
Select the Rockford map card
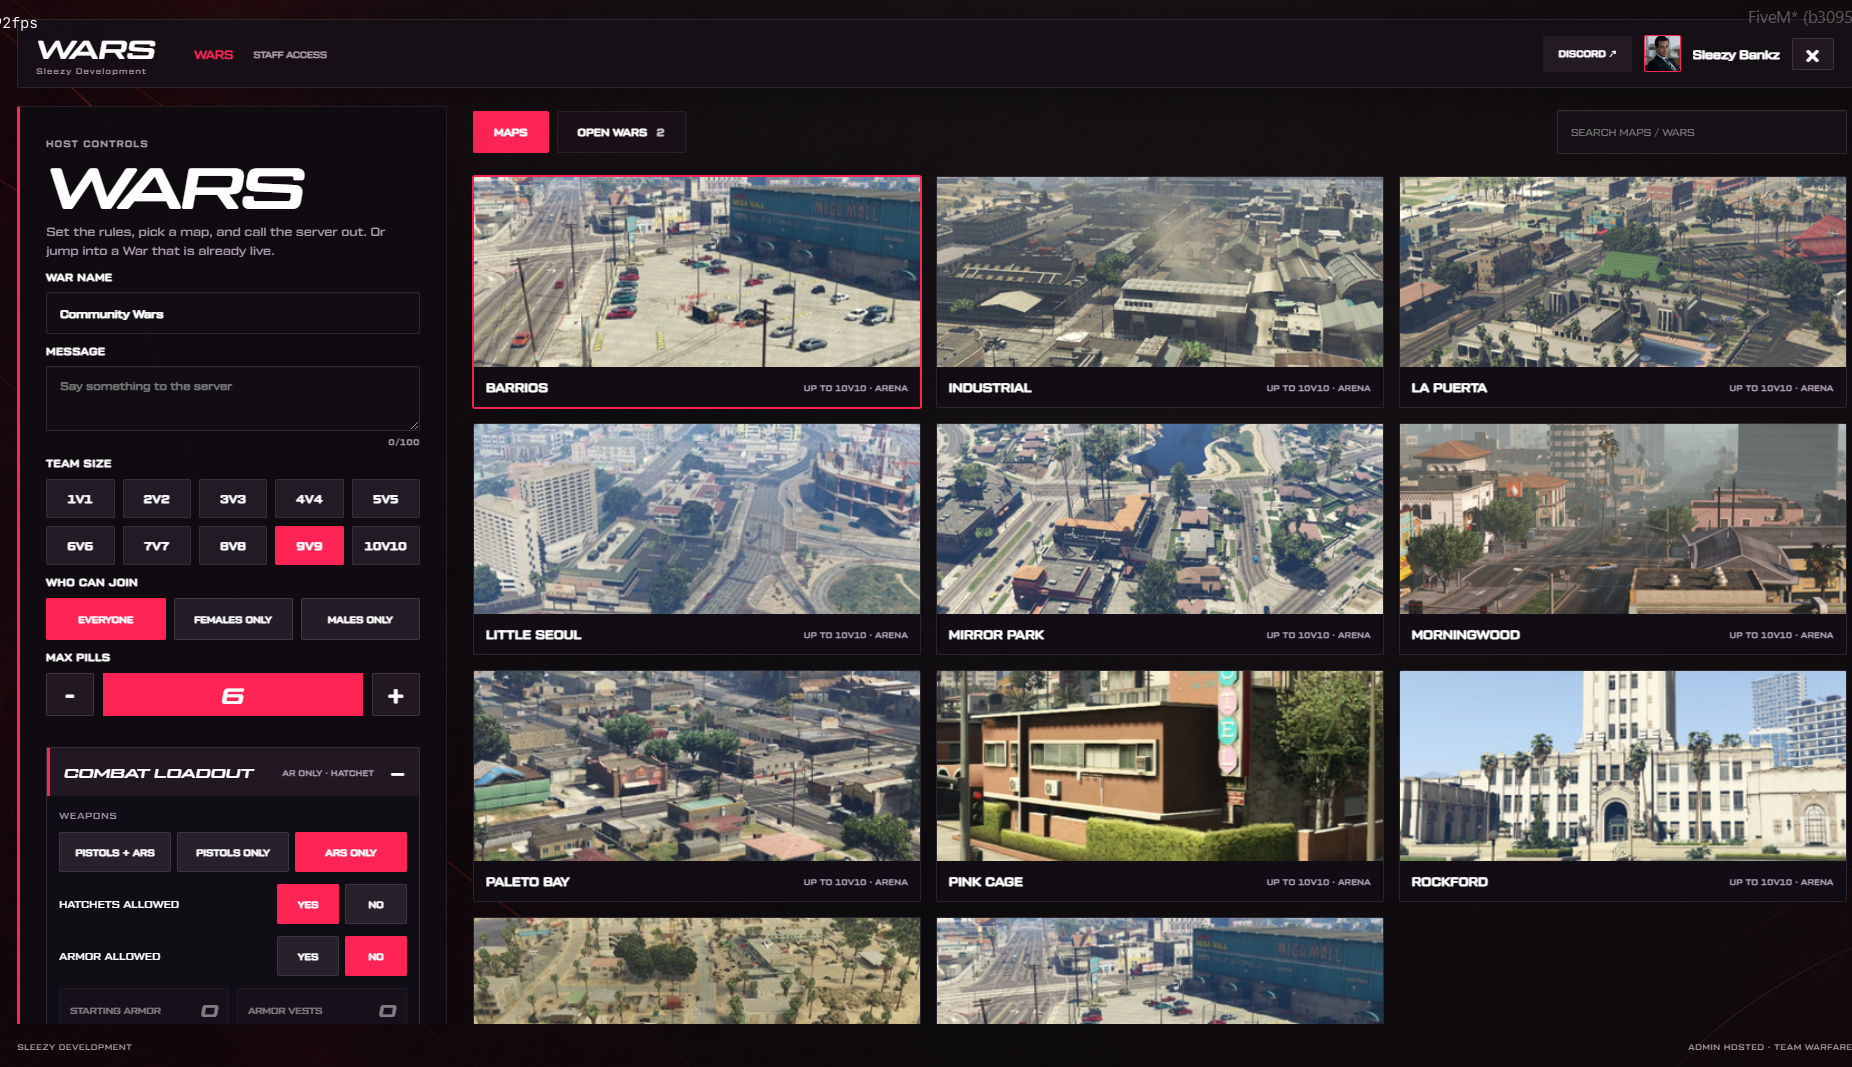pyautogui.click(x=1623, y=786)
